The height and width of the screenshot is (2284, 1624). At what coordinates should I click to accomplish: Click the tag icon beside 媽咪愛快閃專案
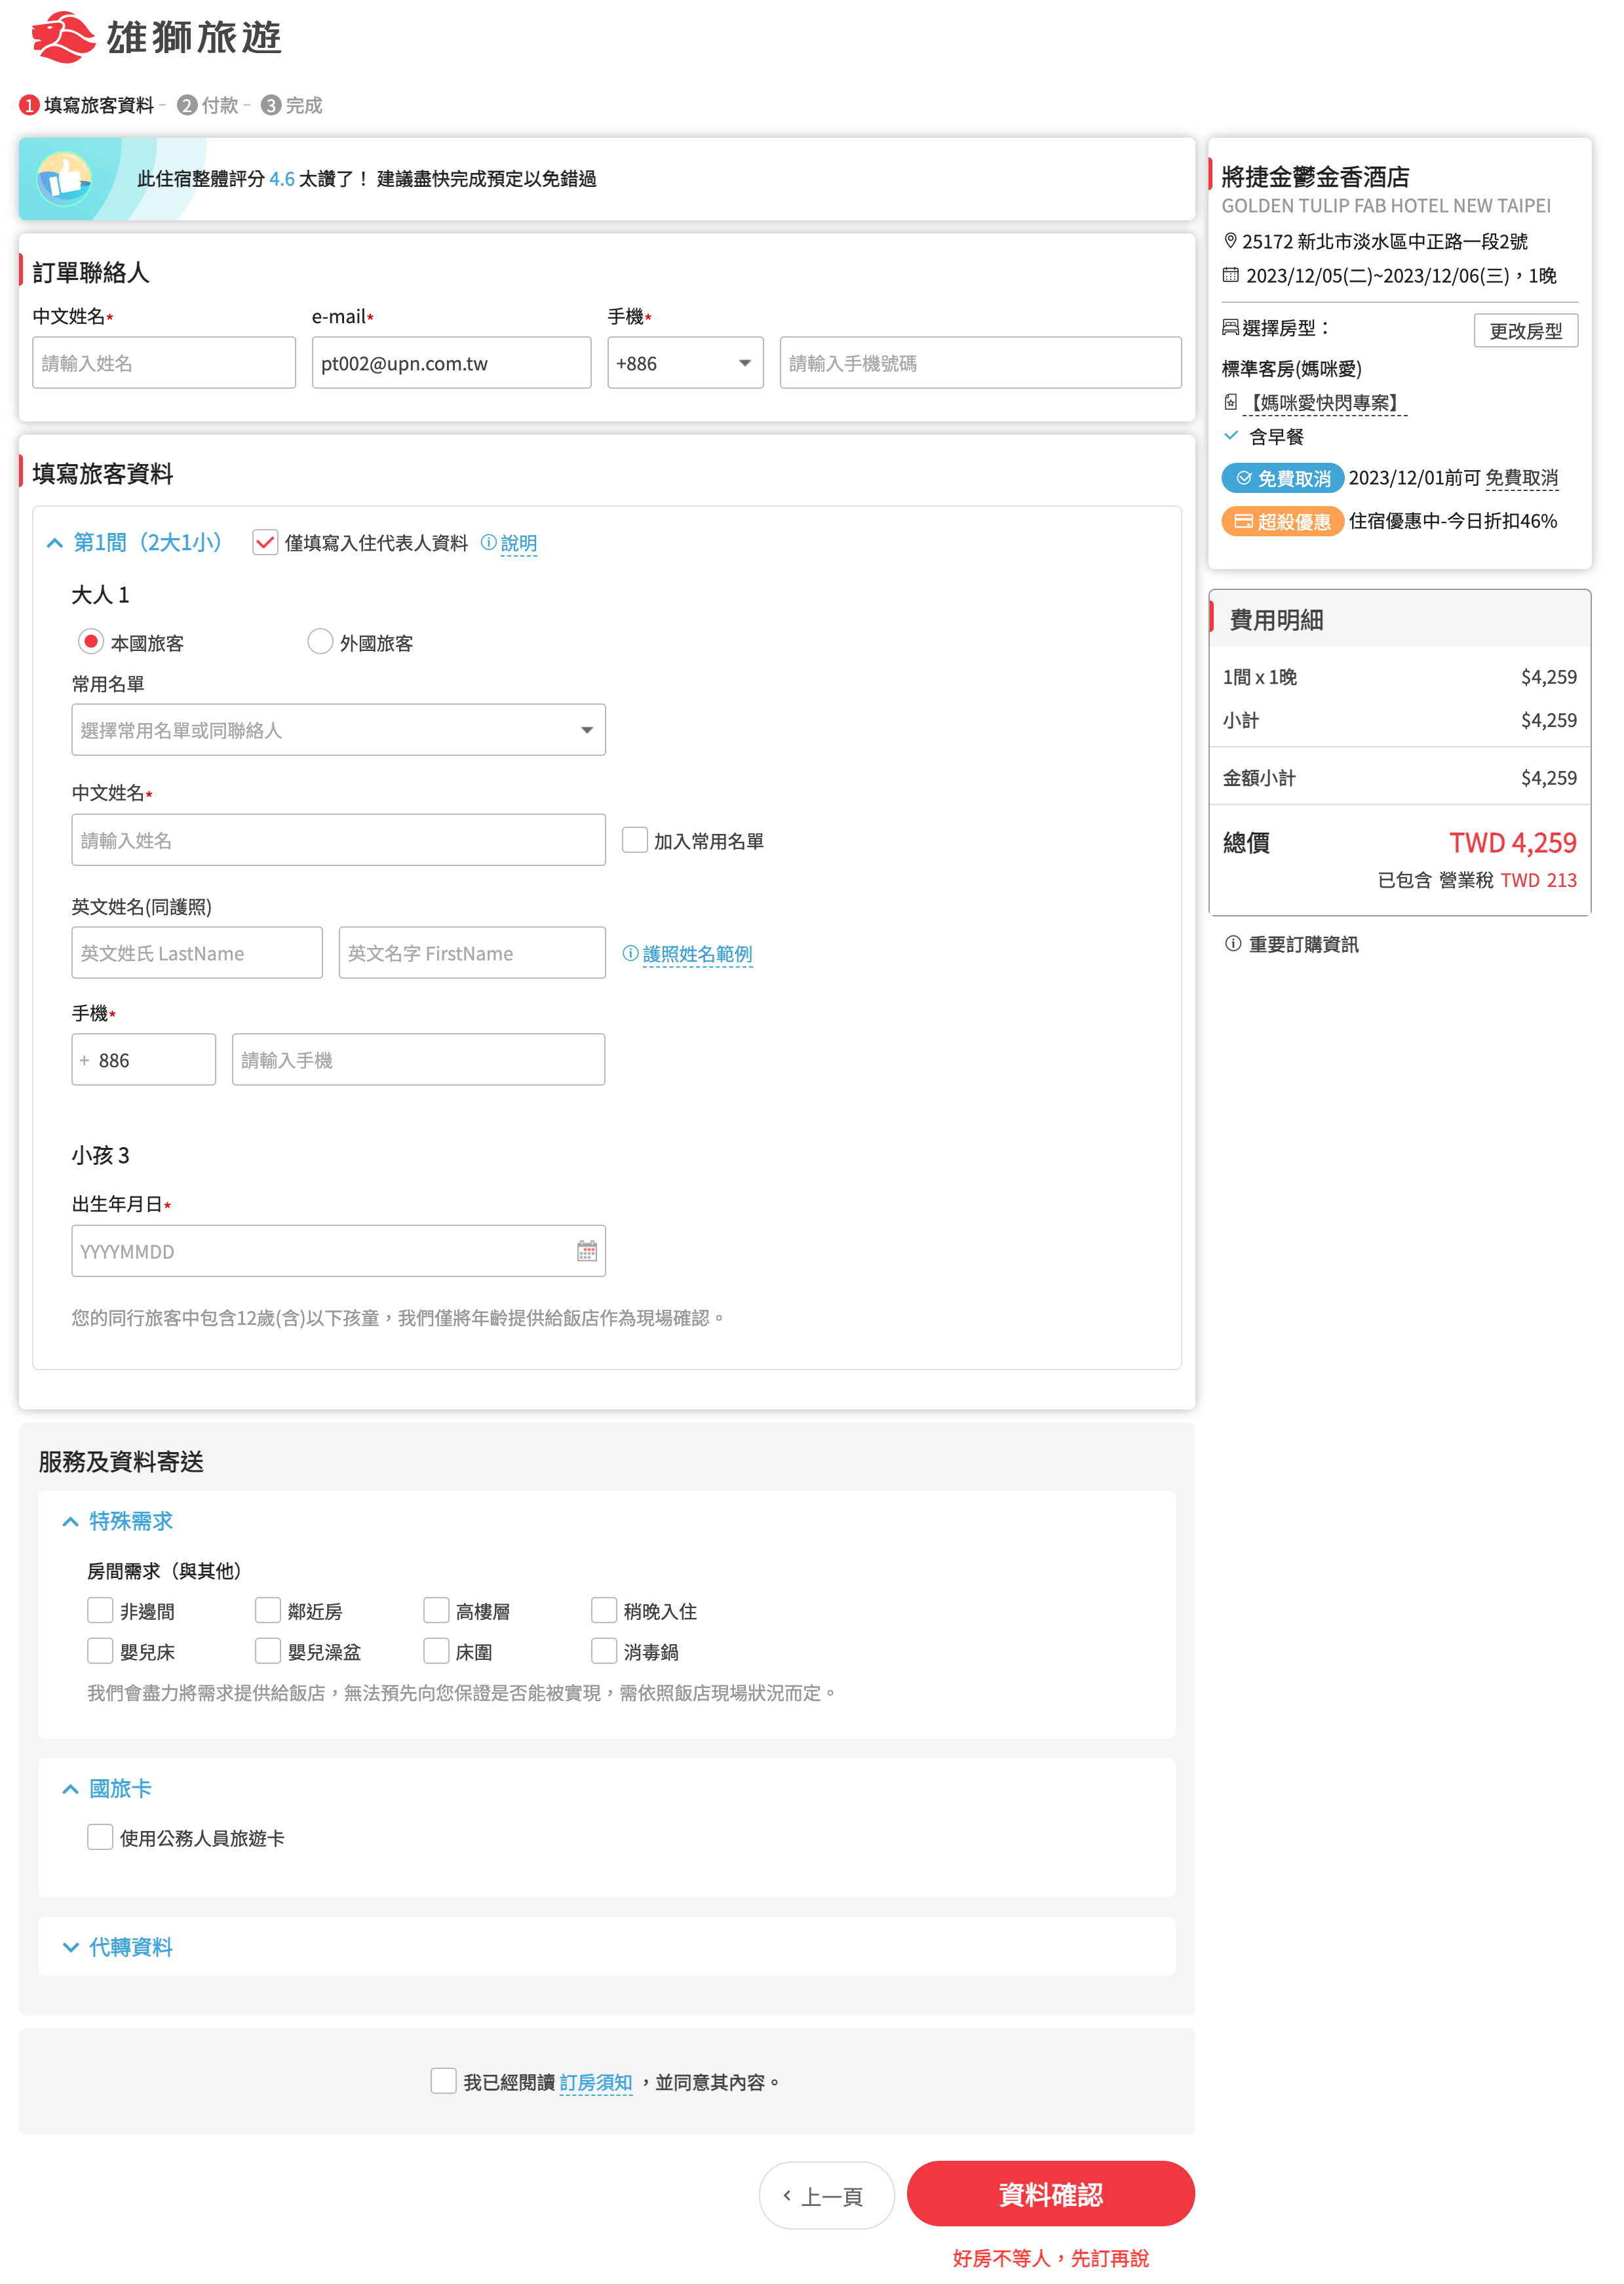coord(1232,403)
